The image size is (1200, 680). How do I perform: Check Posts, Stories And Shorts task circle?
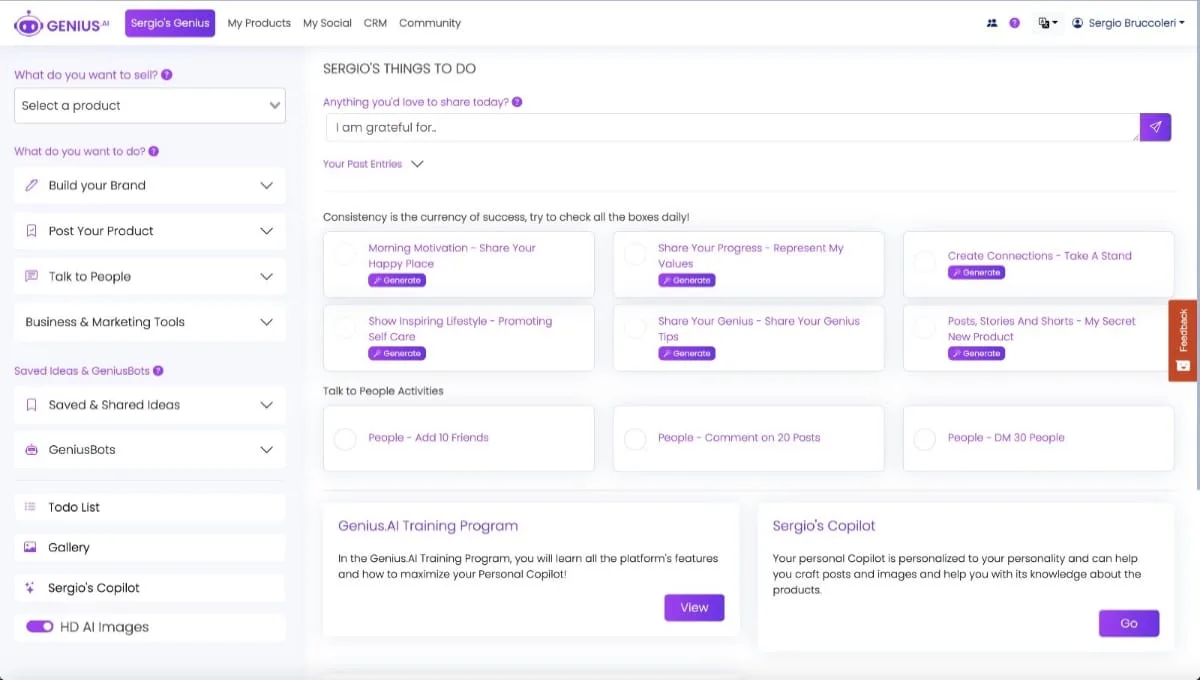(925, 327)
